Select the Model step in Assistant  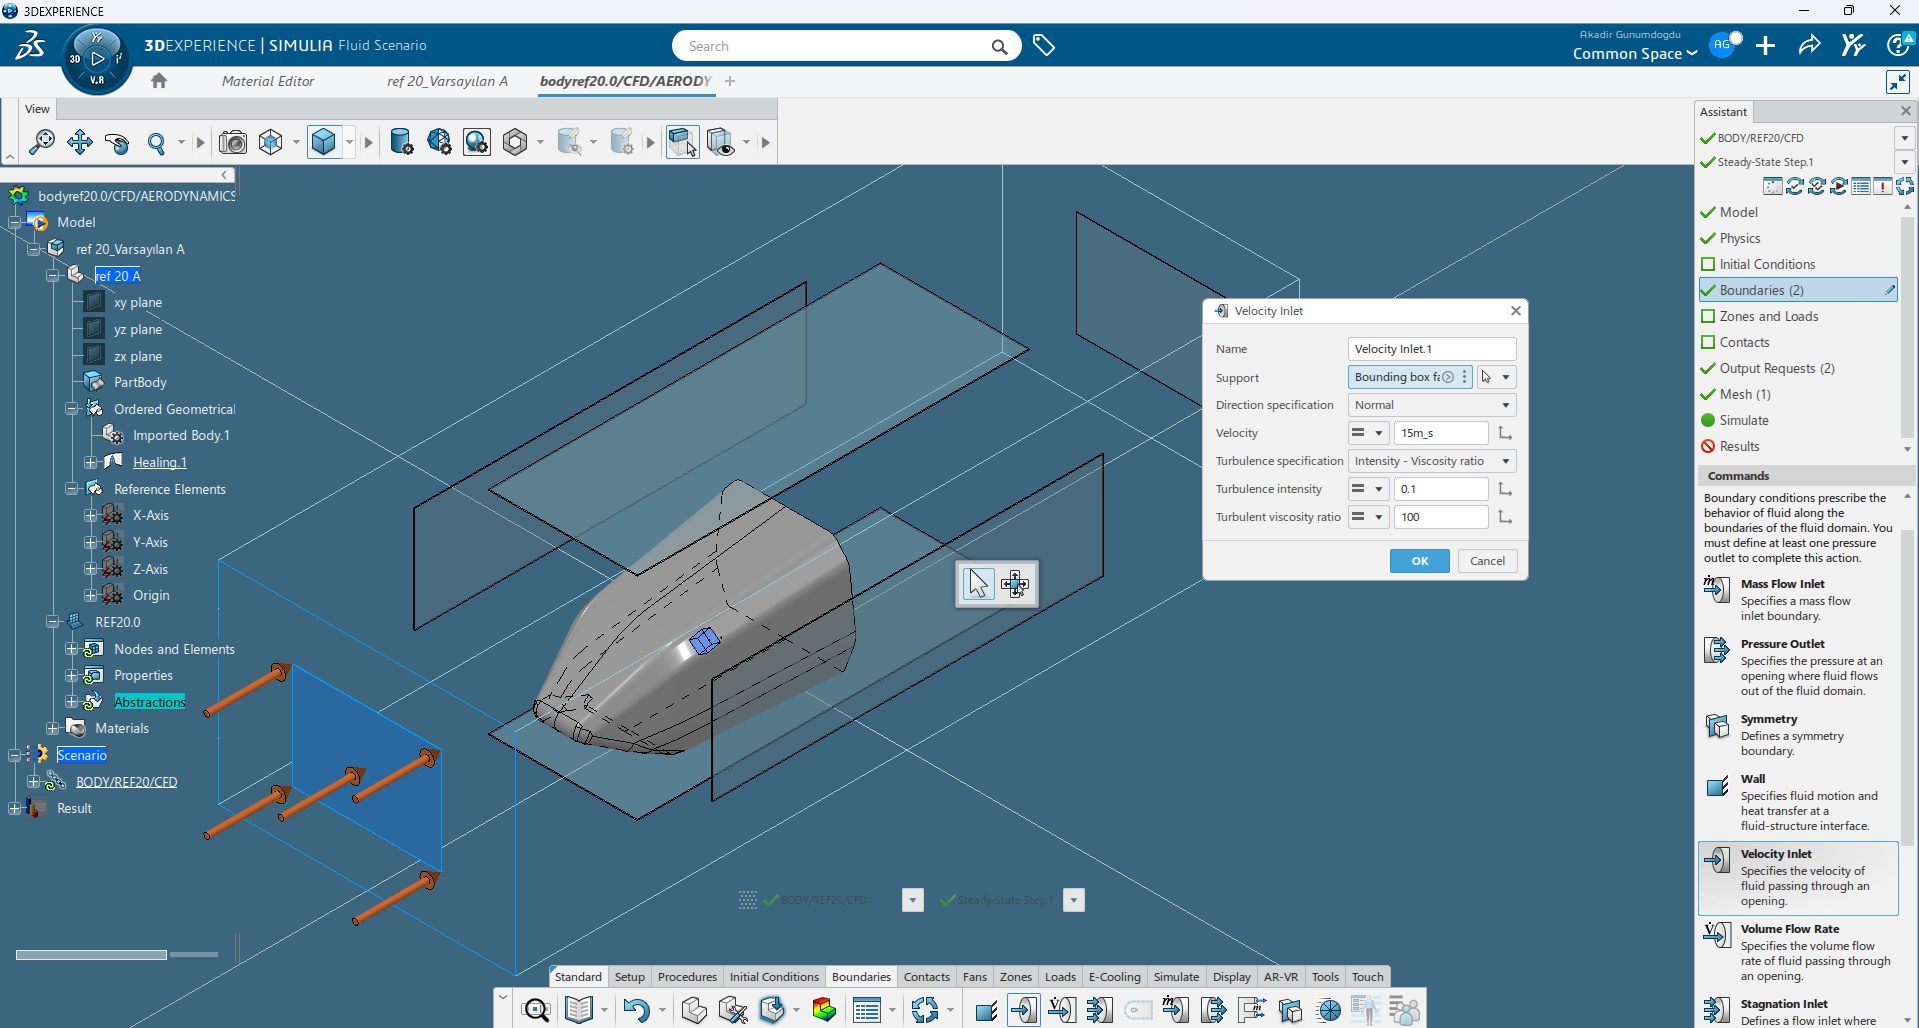[x=1738, y=212]
